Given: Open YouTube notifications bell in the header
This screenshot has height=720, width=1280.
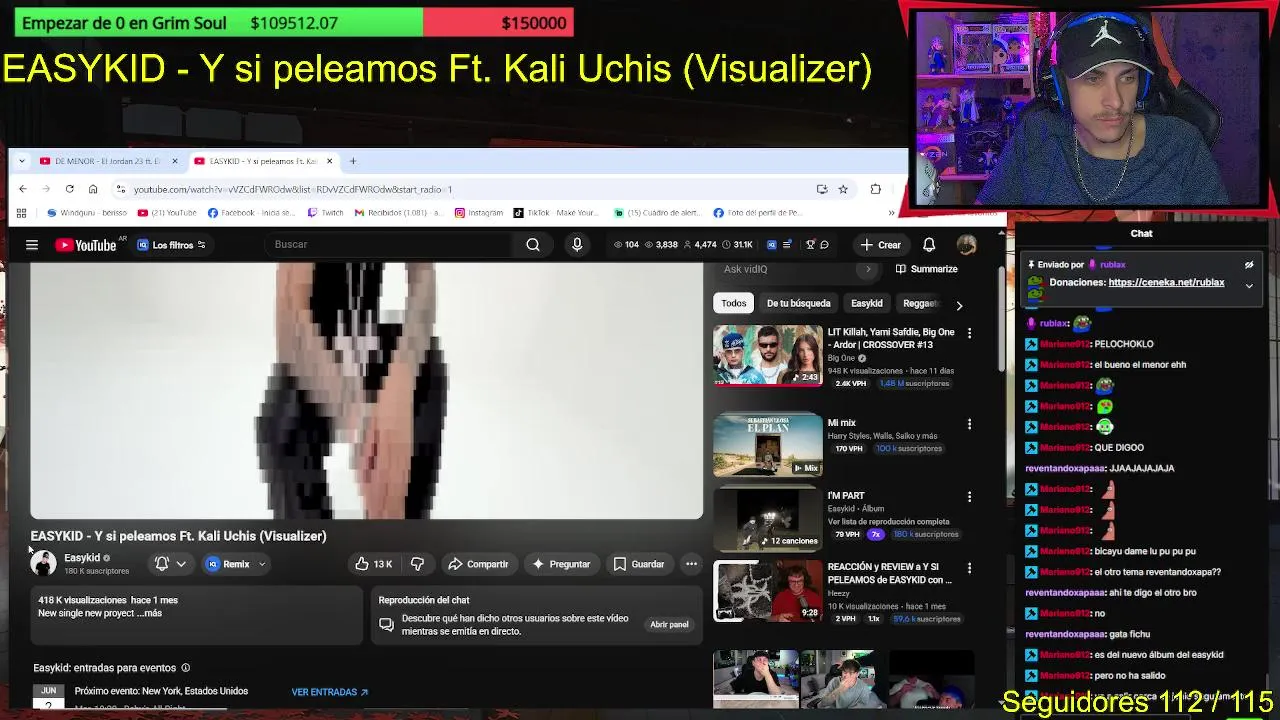Looking at the screenshot, I should 929,245.
